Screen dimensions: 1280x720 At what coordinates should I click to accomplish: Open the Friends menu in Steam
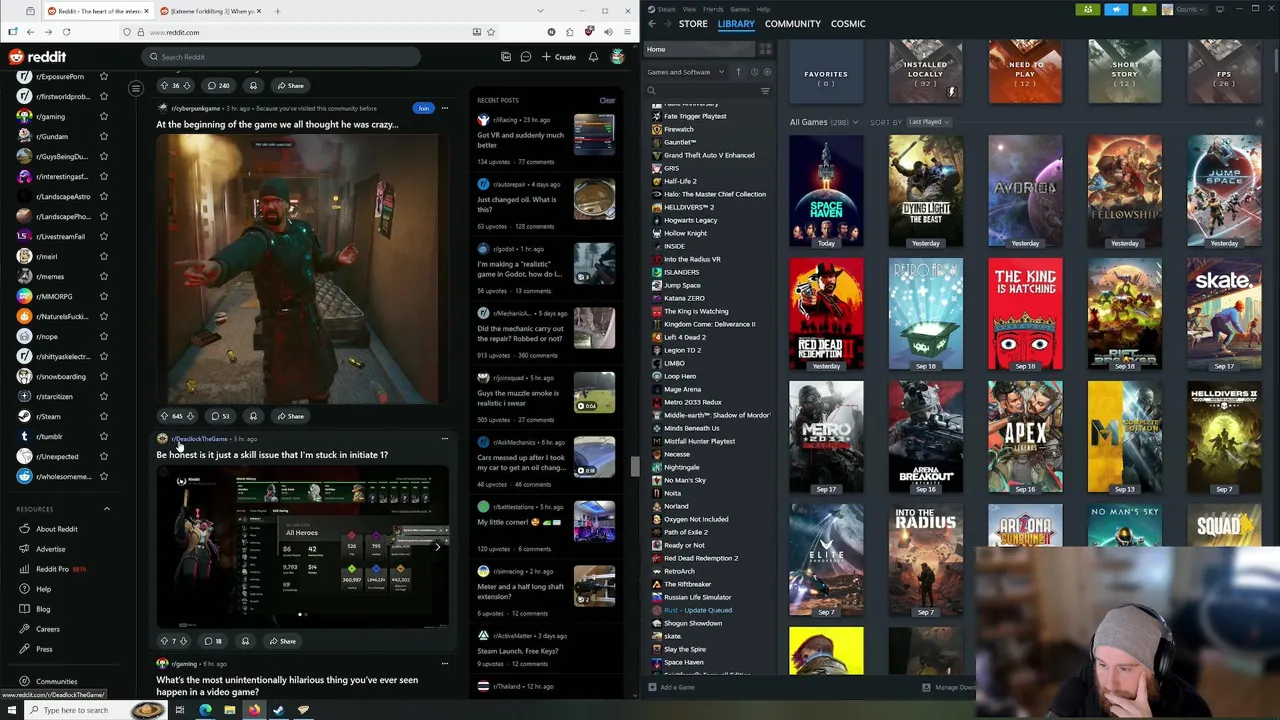coord(713,9)
